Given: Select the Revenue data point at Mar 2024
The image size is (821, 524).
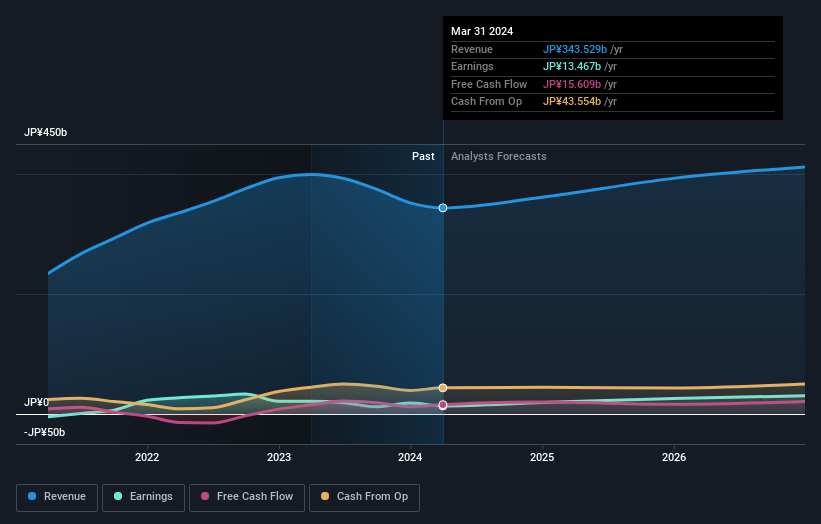Looking at the screenshot, I should point(443,208).
